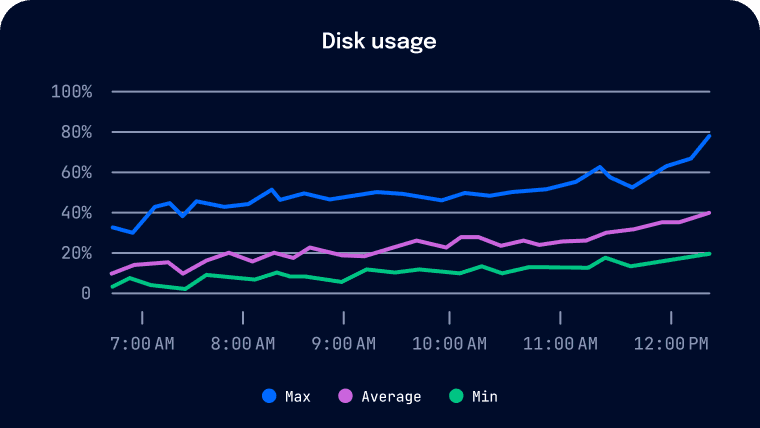Click the 40% y-axis label

click(x=75, y=212)
